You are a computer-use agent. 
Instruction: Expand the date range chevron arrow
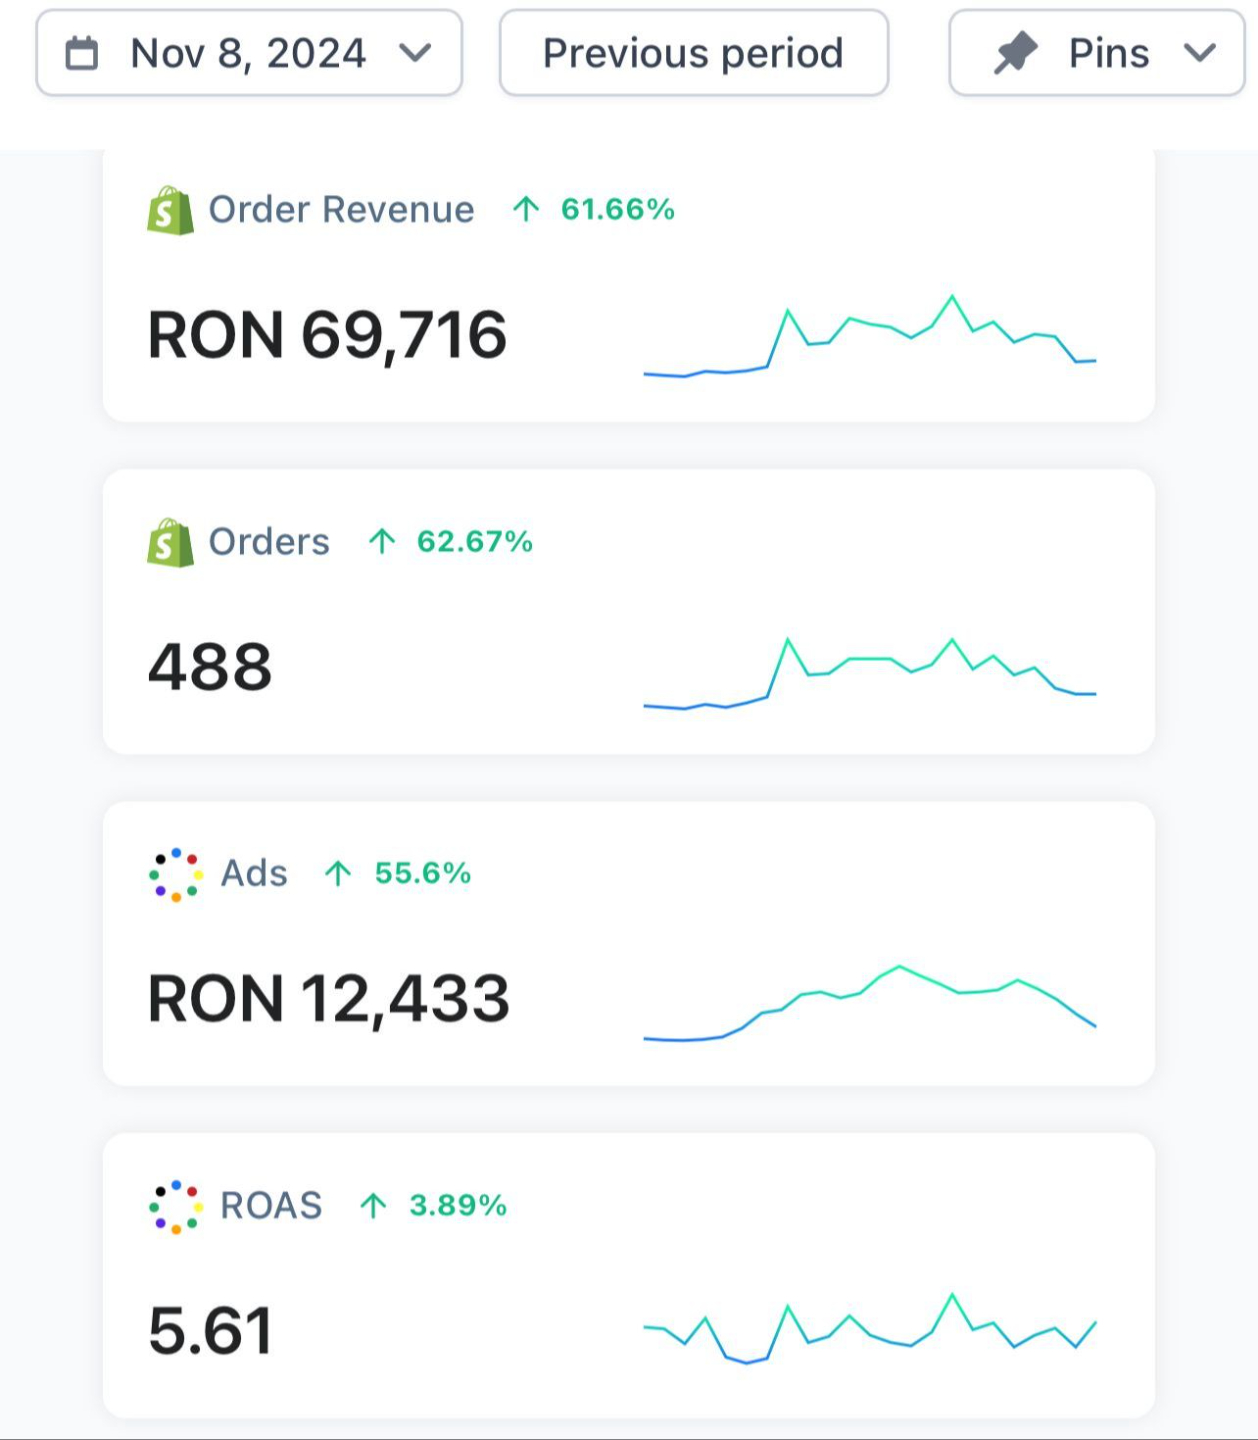pyautogui.click(x=415, y=53)
